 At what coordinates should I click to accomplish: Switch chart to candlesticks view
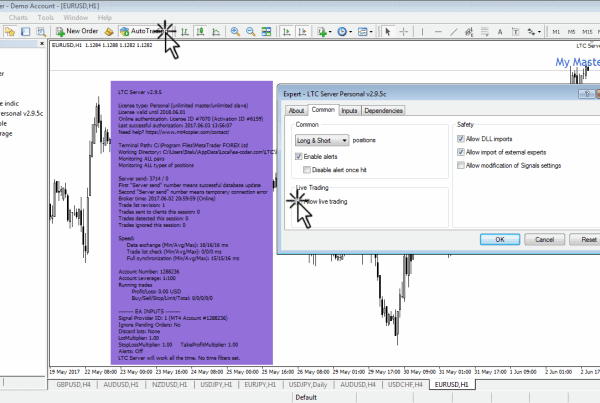click(200, 32)
